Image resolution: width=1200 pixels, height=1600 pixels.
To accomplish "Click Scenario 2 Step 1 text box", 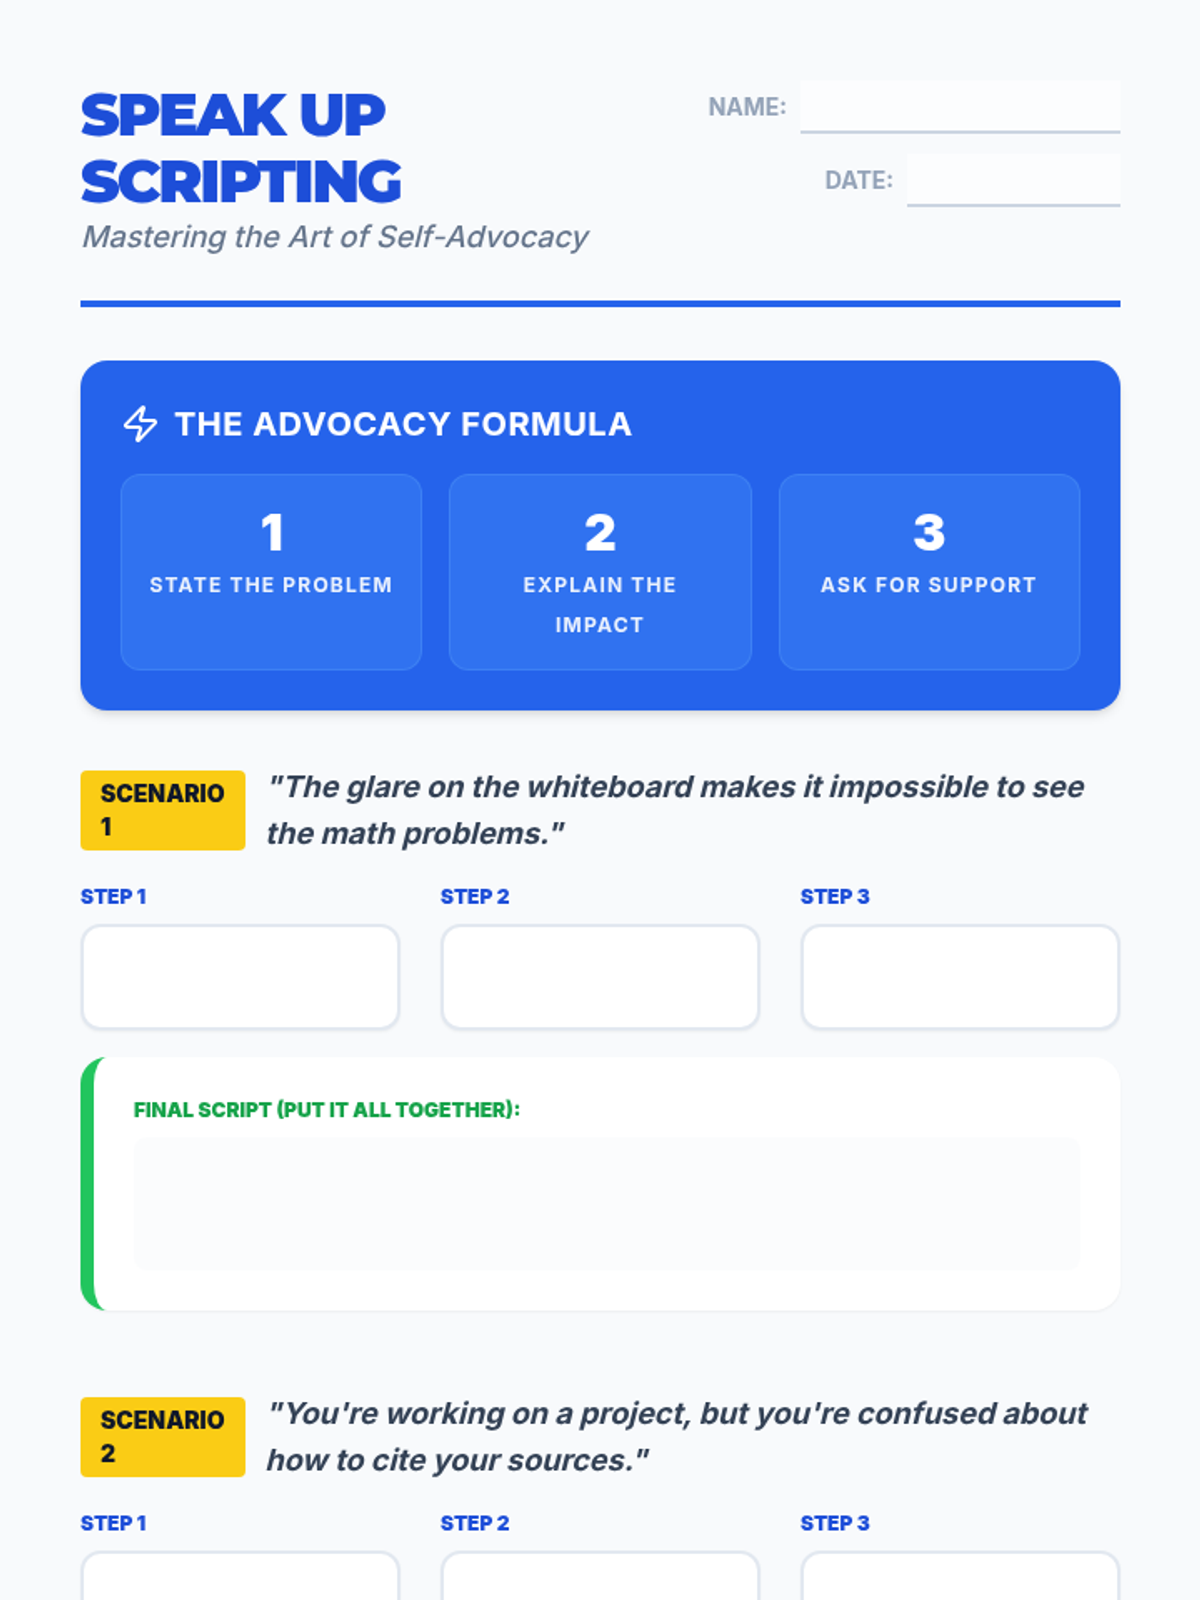I will (240, 1576).
